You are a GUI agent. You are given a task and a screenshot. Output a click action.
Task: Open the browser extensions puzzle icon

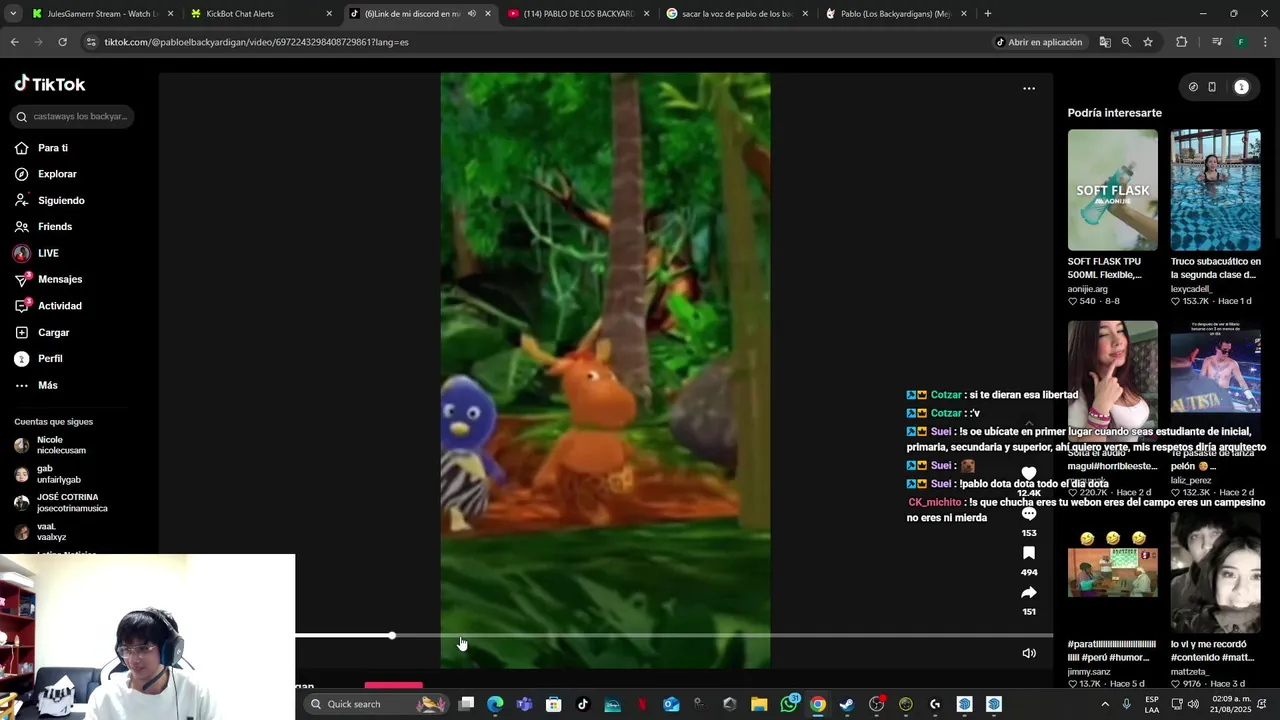(1182, 42)
